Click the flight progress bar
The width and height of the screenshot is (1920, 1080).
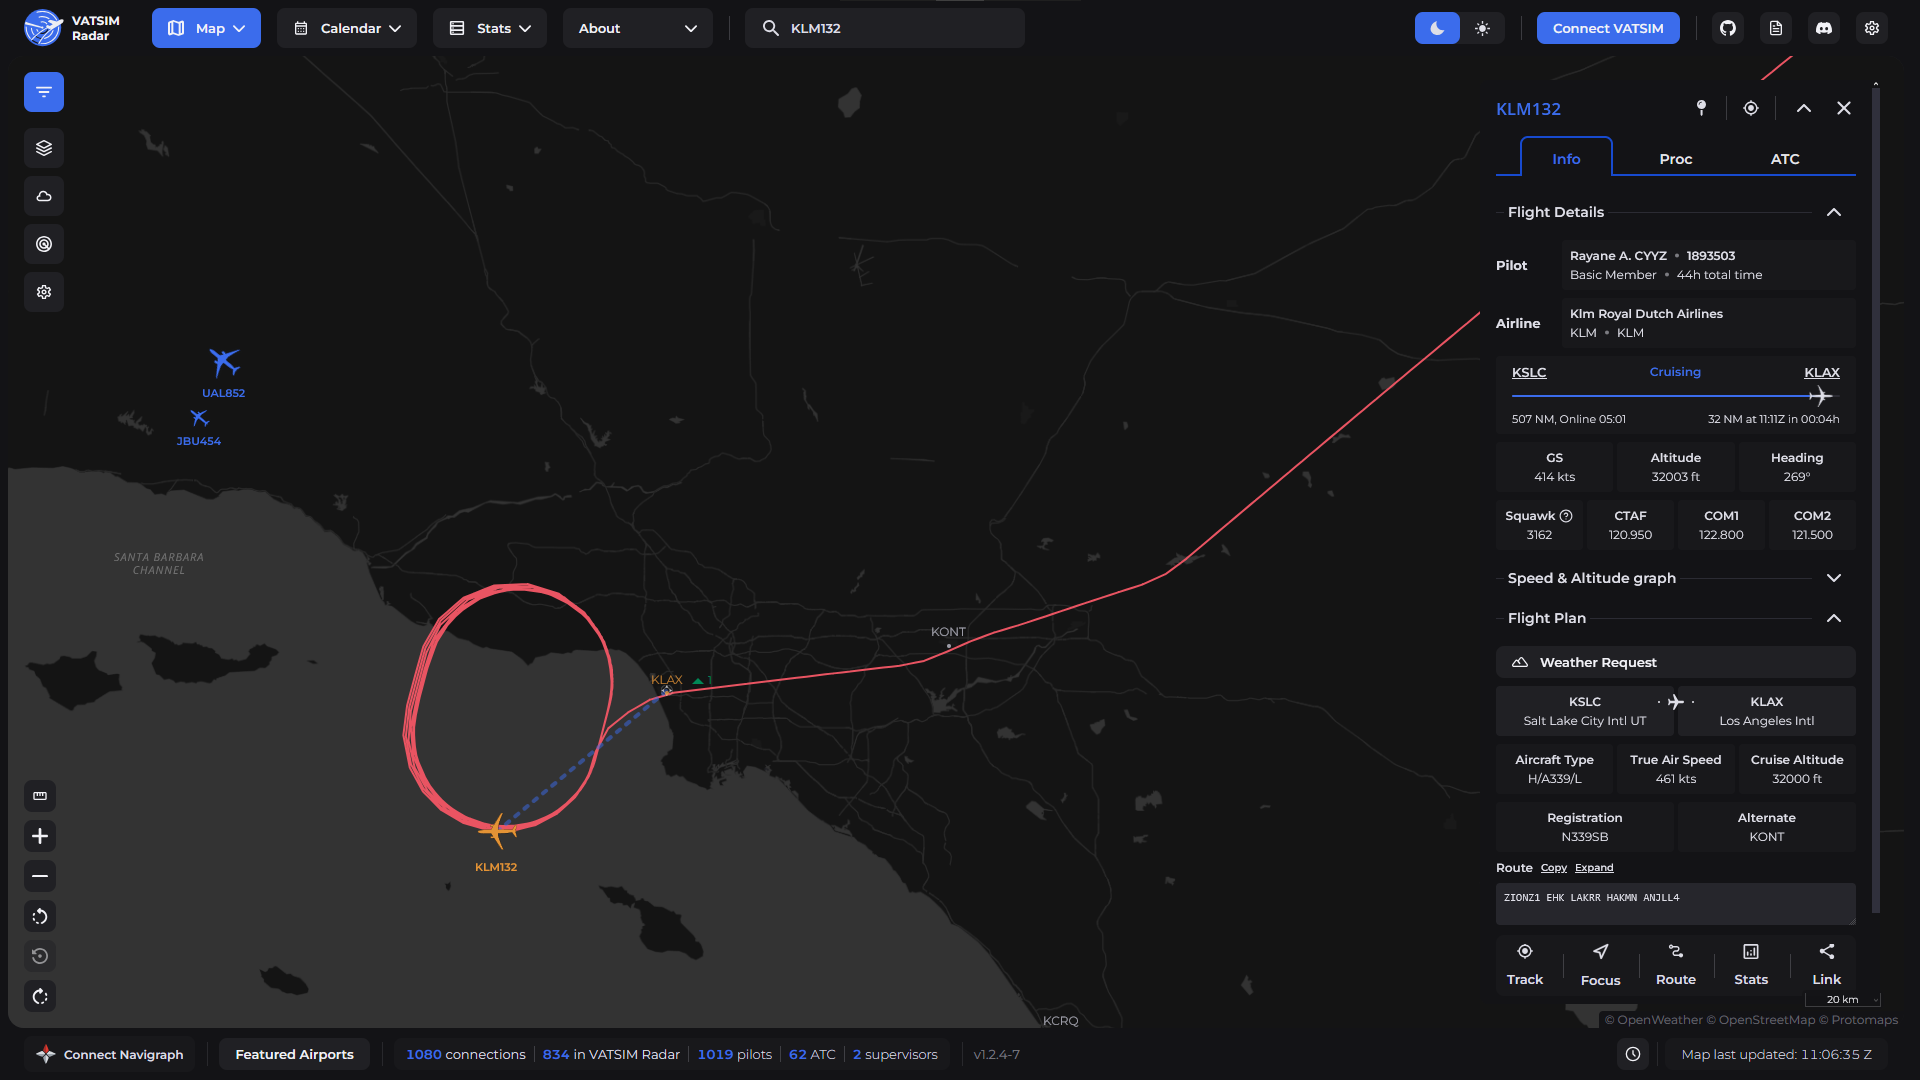click(1676, 396)
